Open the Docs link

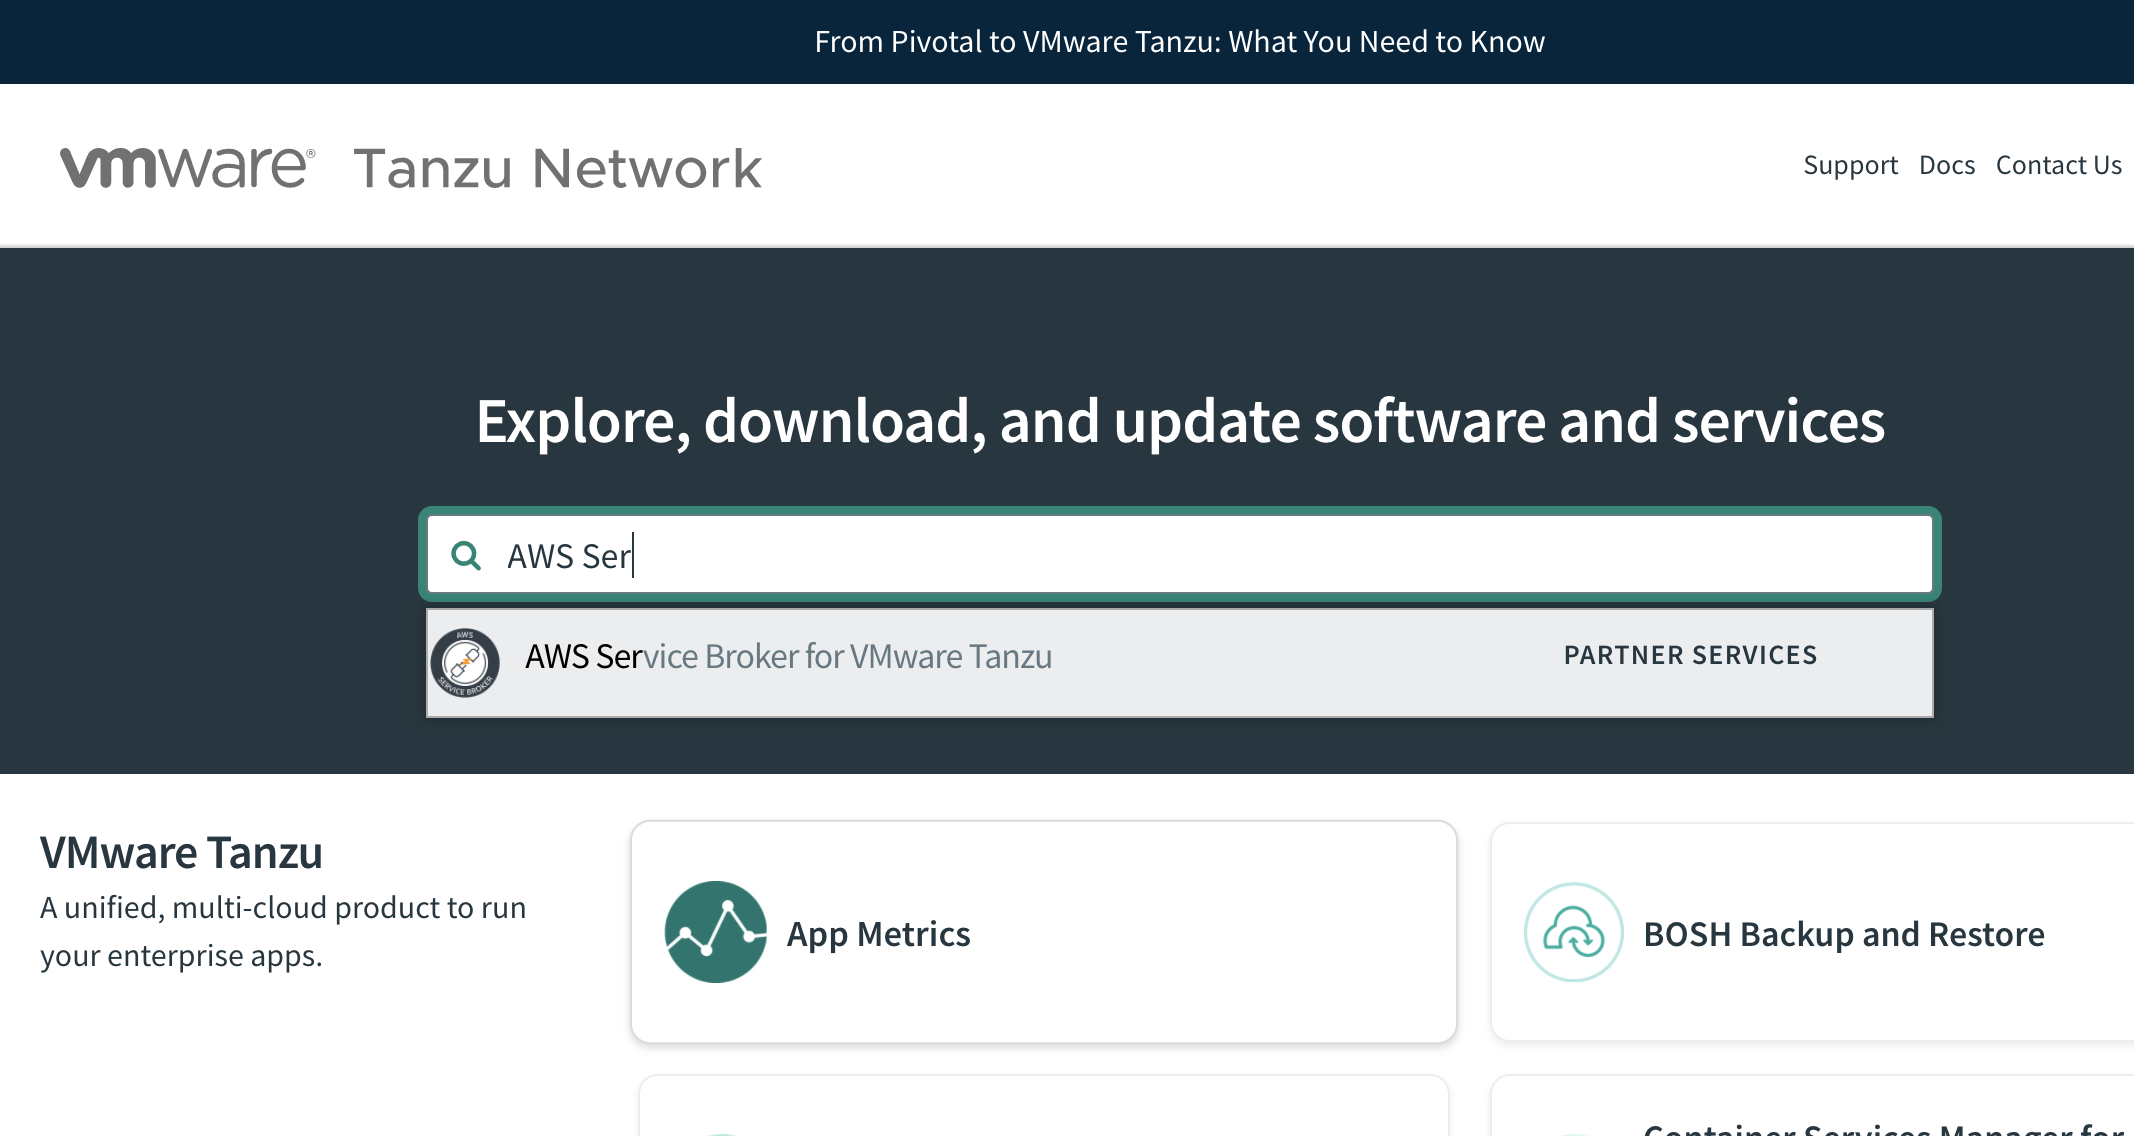(1946, 165)
